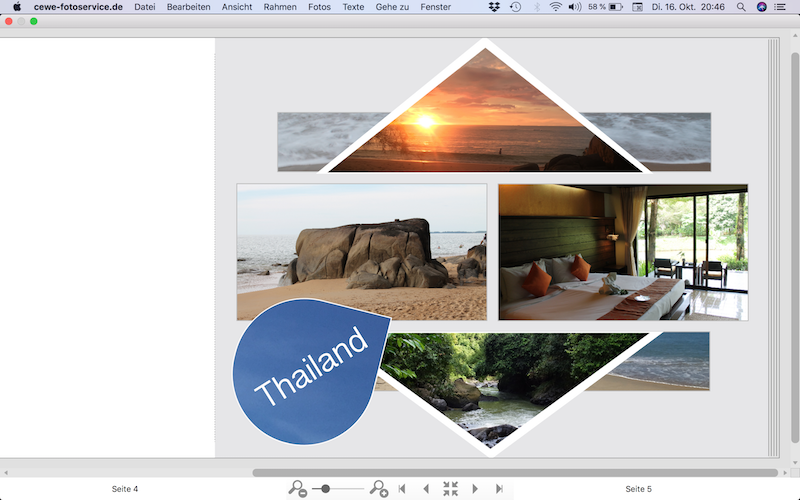
Task: Open the Dropbox menu bar icon
Action: pos(494,7)
